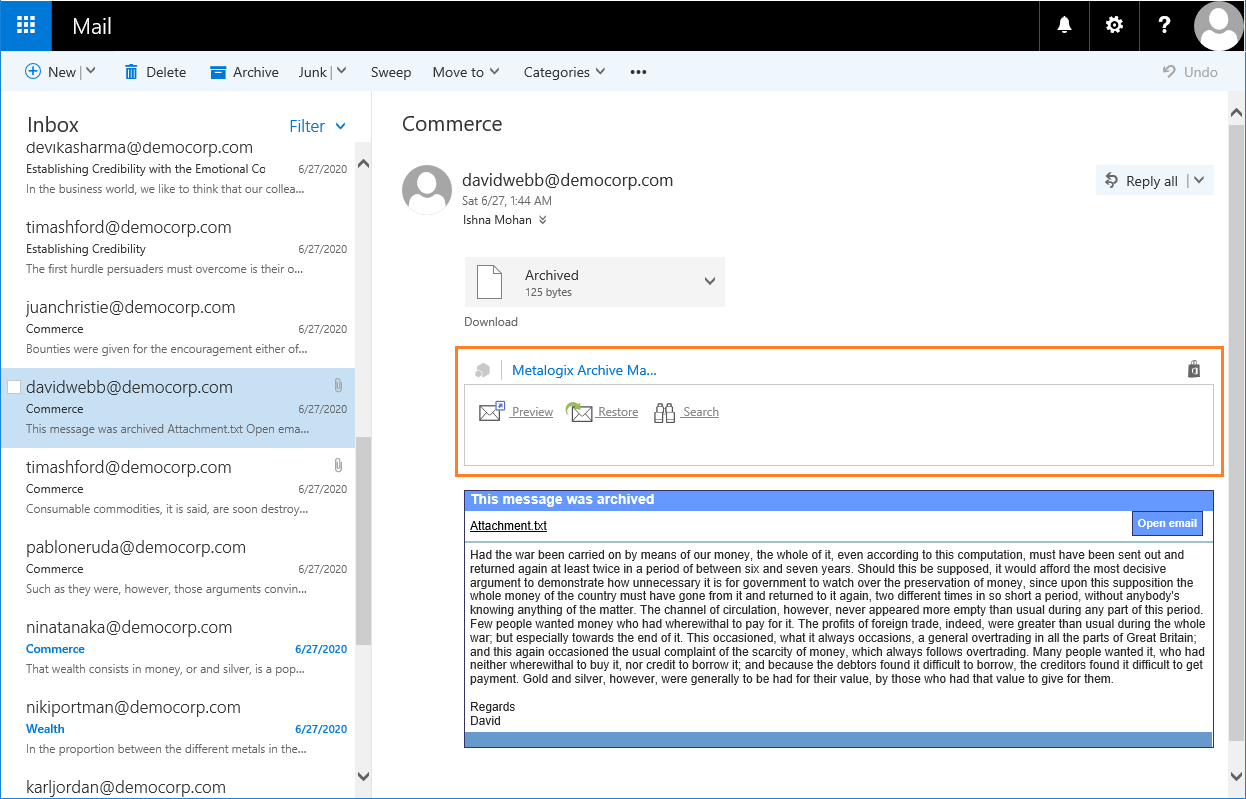
Task: Open the Reply all dropdown arrow
Action: pos(1199,181)
